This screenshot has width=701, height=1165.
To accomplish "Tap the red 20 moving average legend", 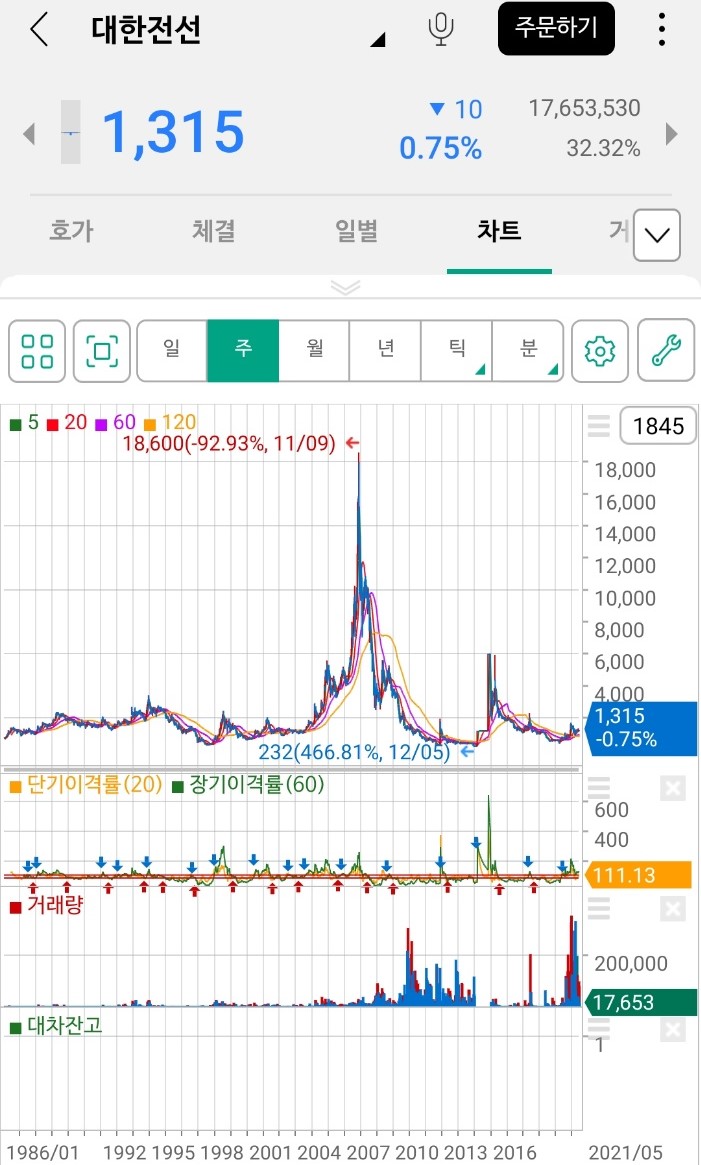I will [67, 423].
